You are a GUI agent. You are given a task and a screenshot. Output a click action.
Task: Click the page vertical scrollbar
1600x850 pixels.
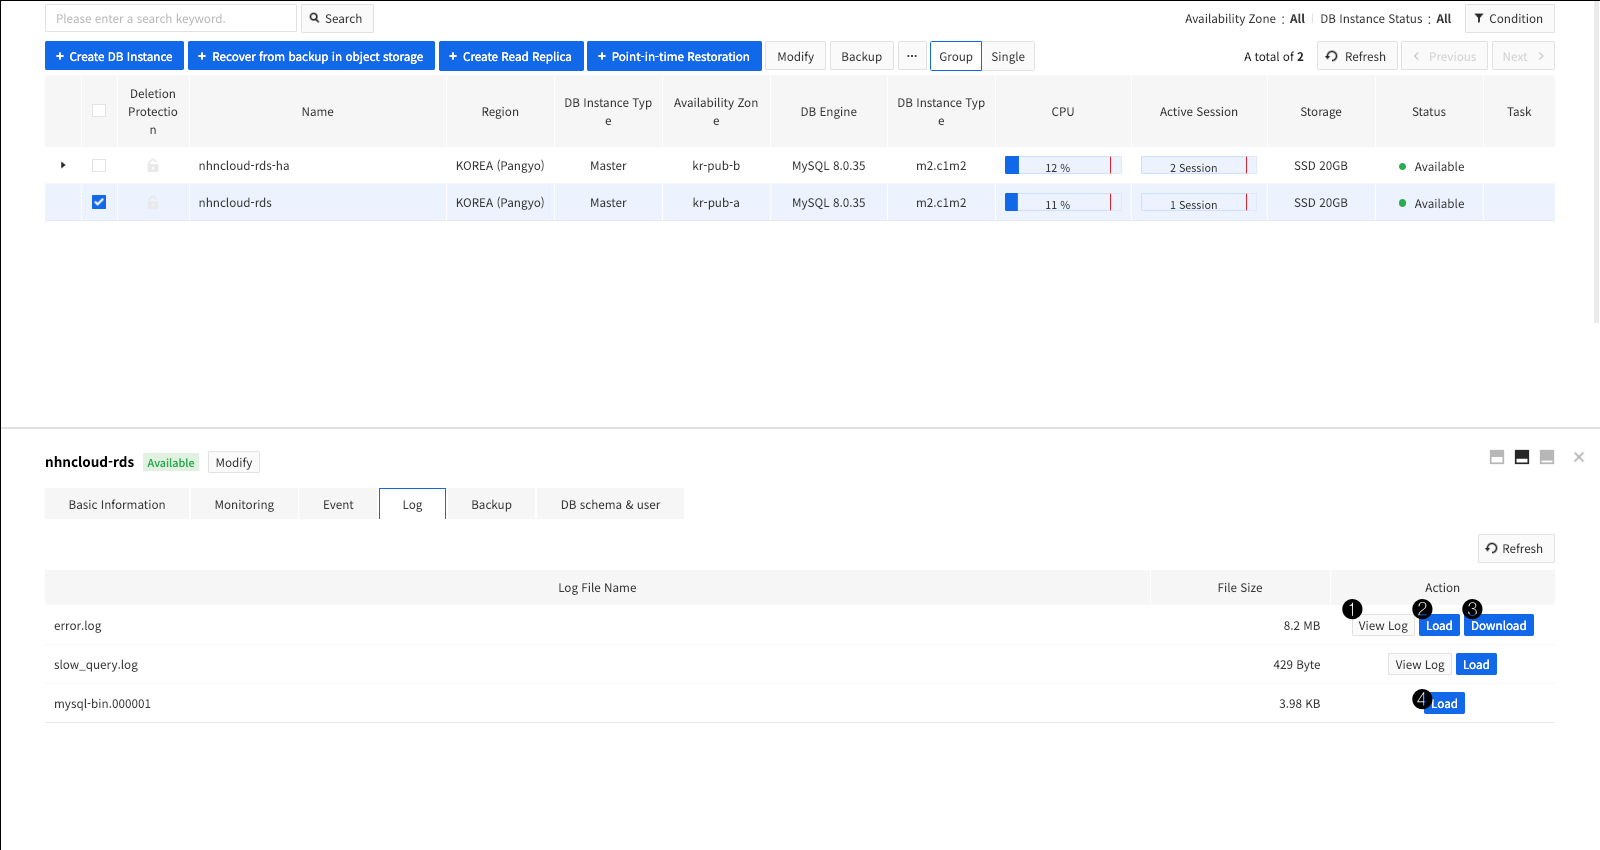click(x=1596, y=160)
